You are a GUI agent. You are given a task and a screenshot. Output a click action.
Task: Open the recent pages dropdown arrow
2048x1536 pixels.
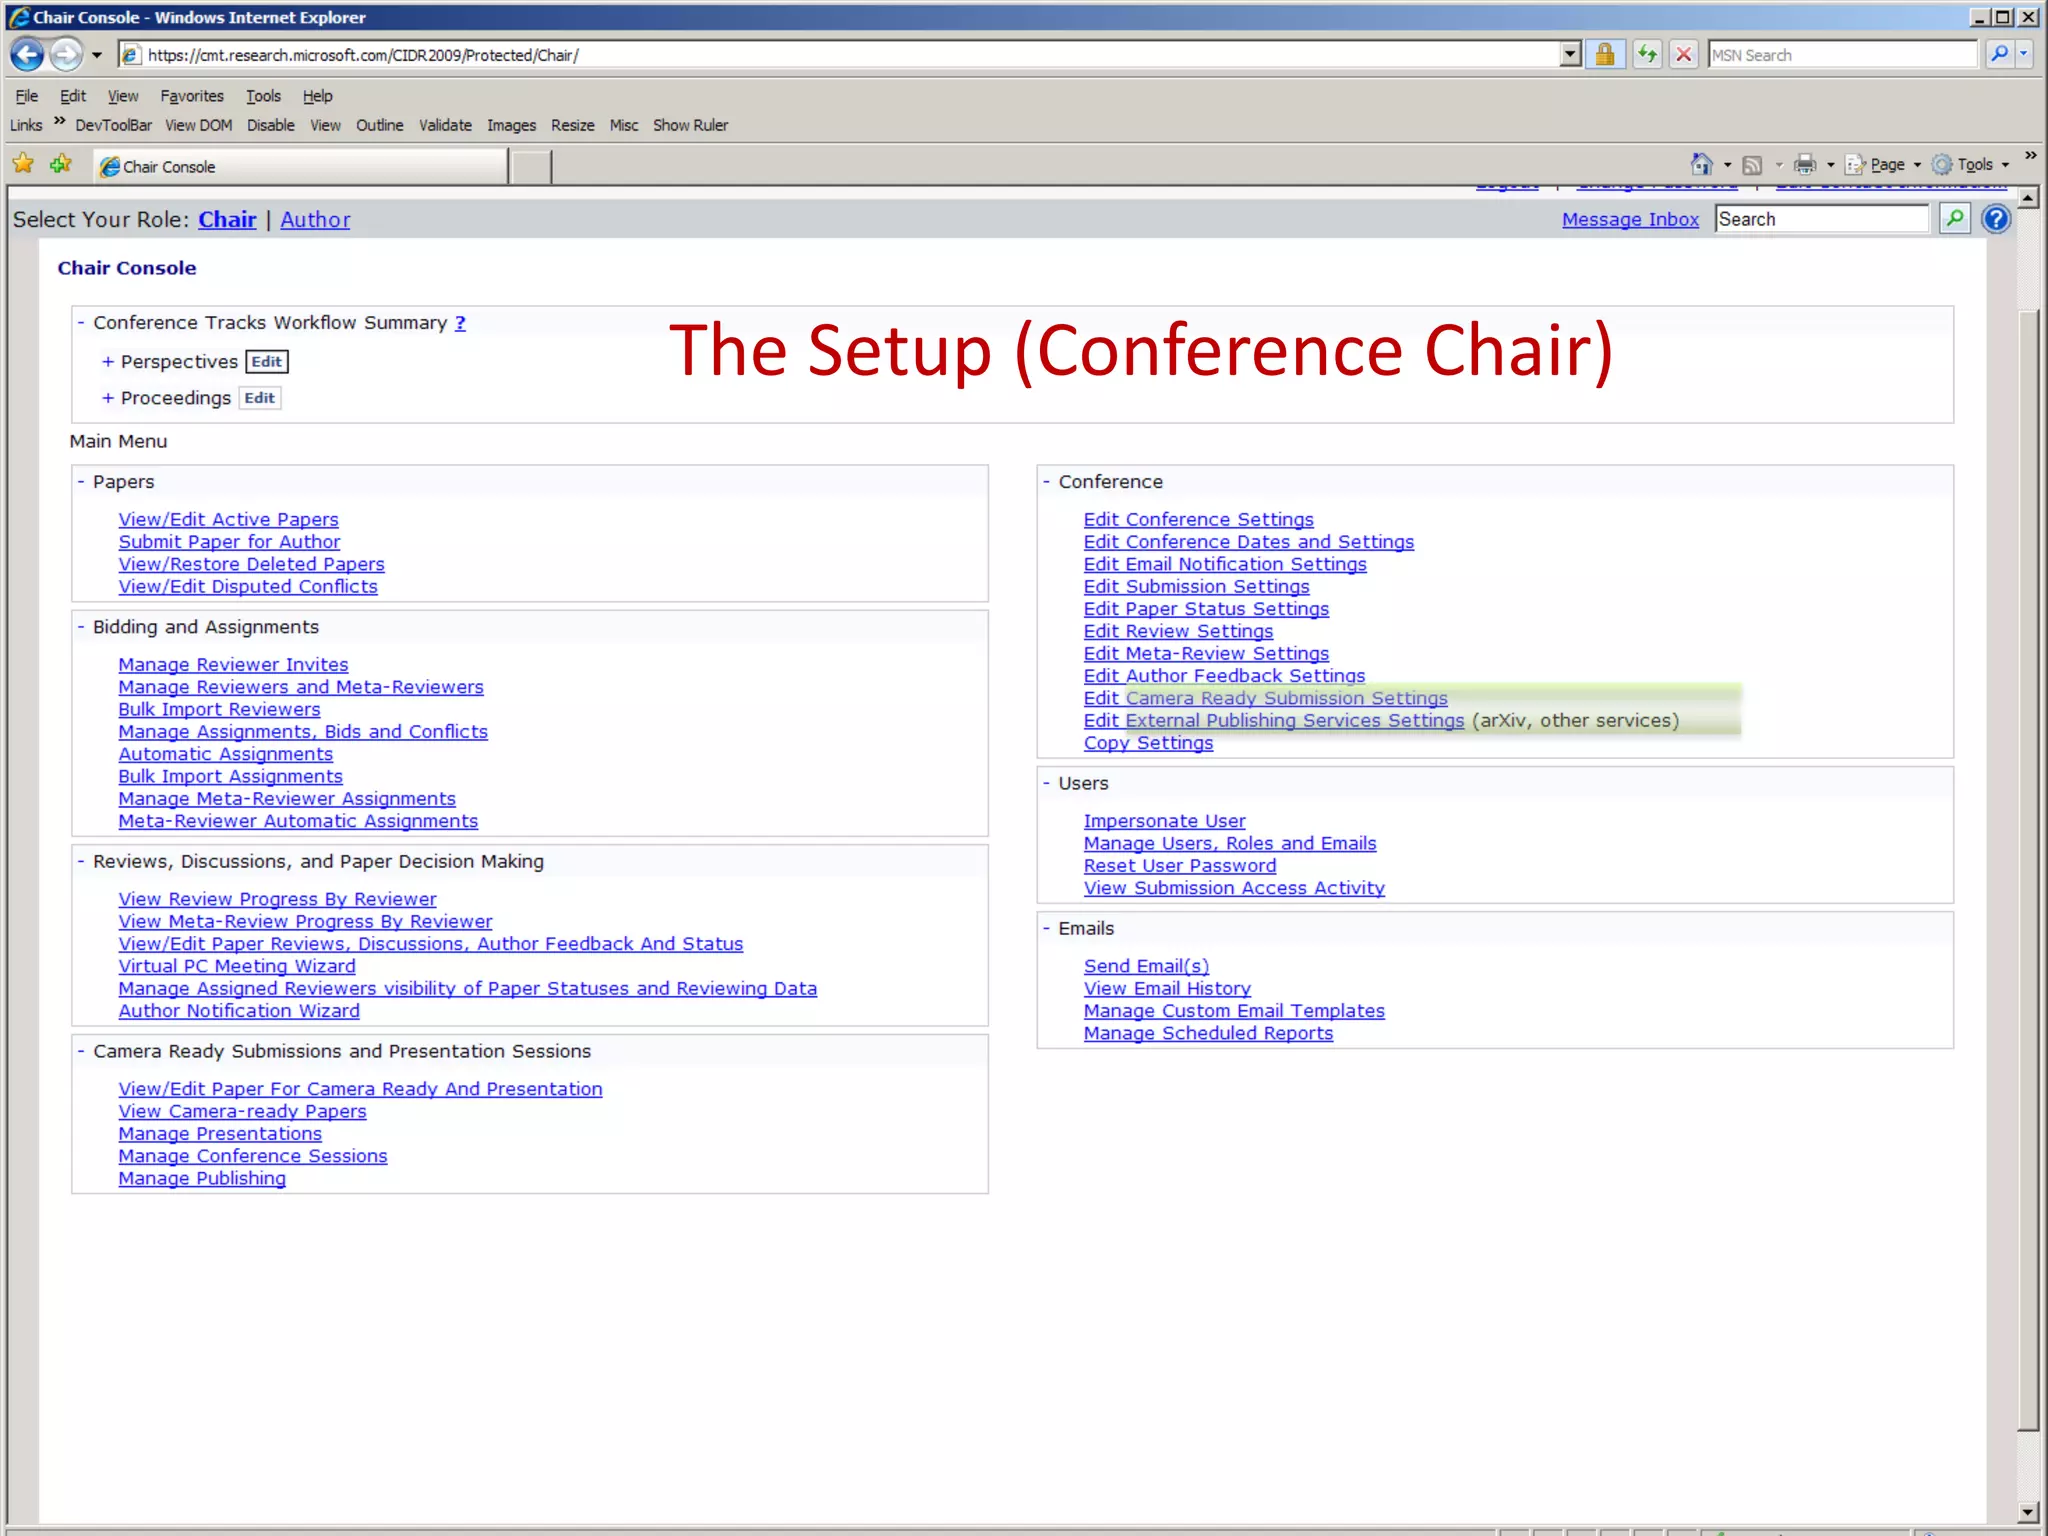click(x=97, y=55)
